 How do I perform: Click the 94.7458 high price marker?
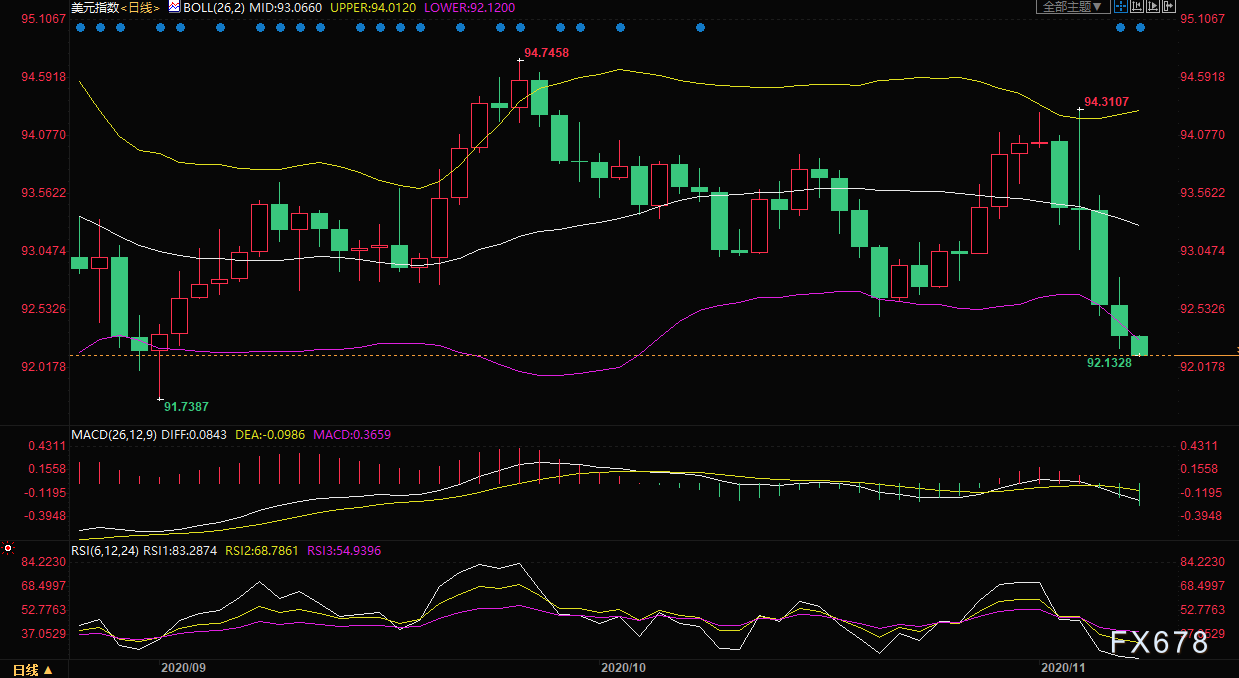coord(547,52)
